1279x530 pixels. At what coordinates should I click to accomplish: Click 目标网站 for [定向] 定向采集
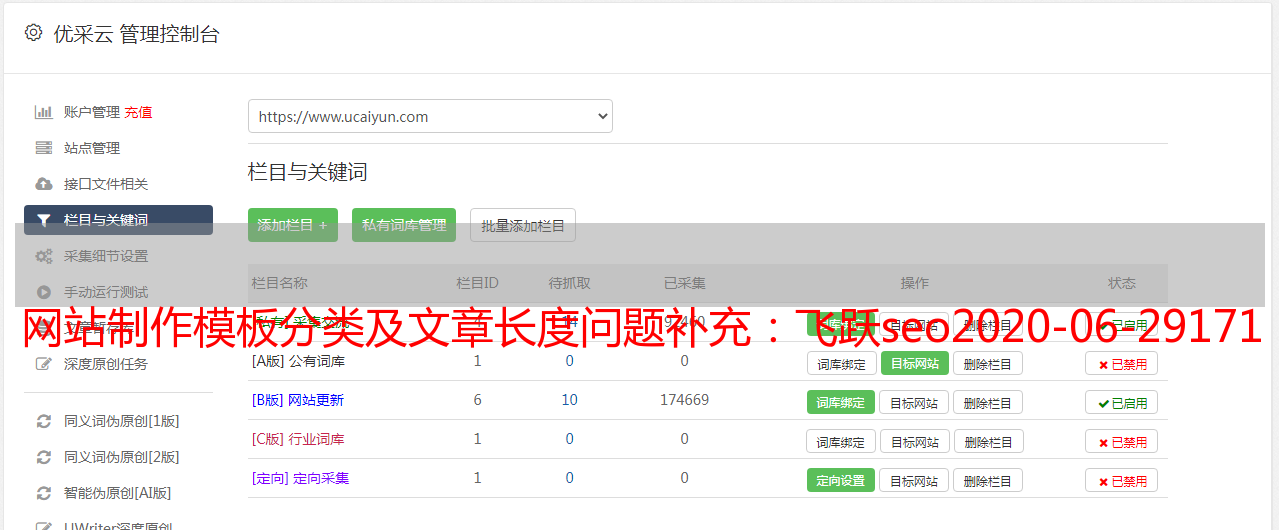coord(914,480)
